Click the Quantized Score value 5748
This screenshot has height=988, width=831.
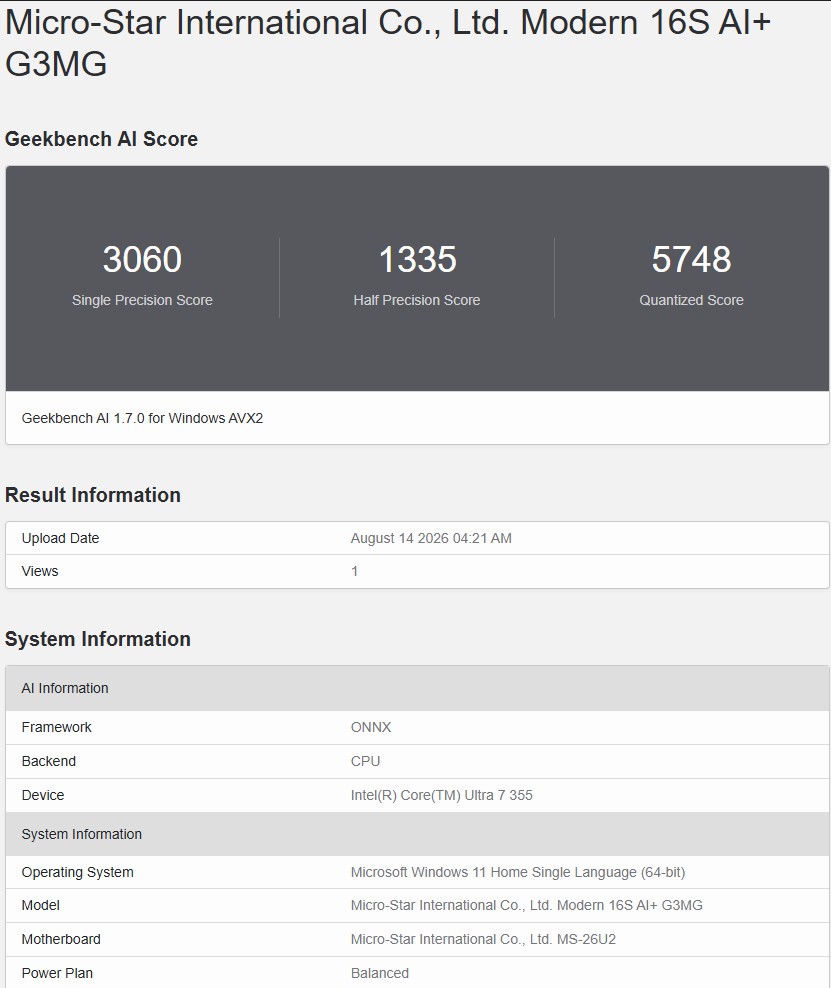click(691, 259)
